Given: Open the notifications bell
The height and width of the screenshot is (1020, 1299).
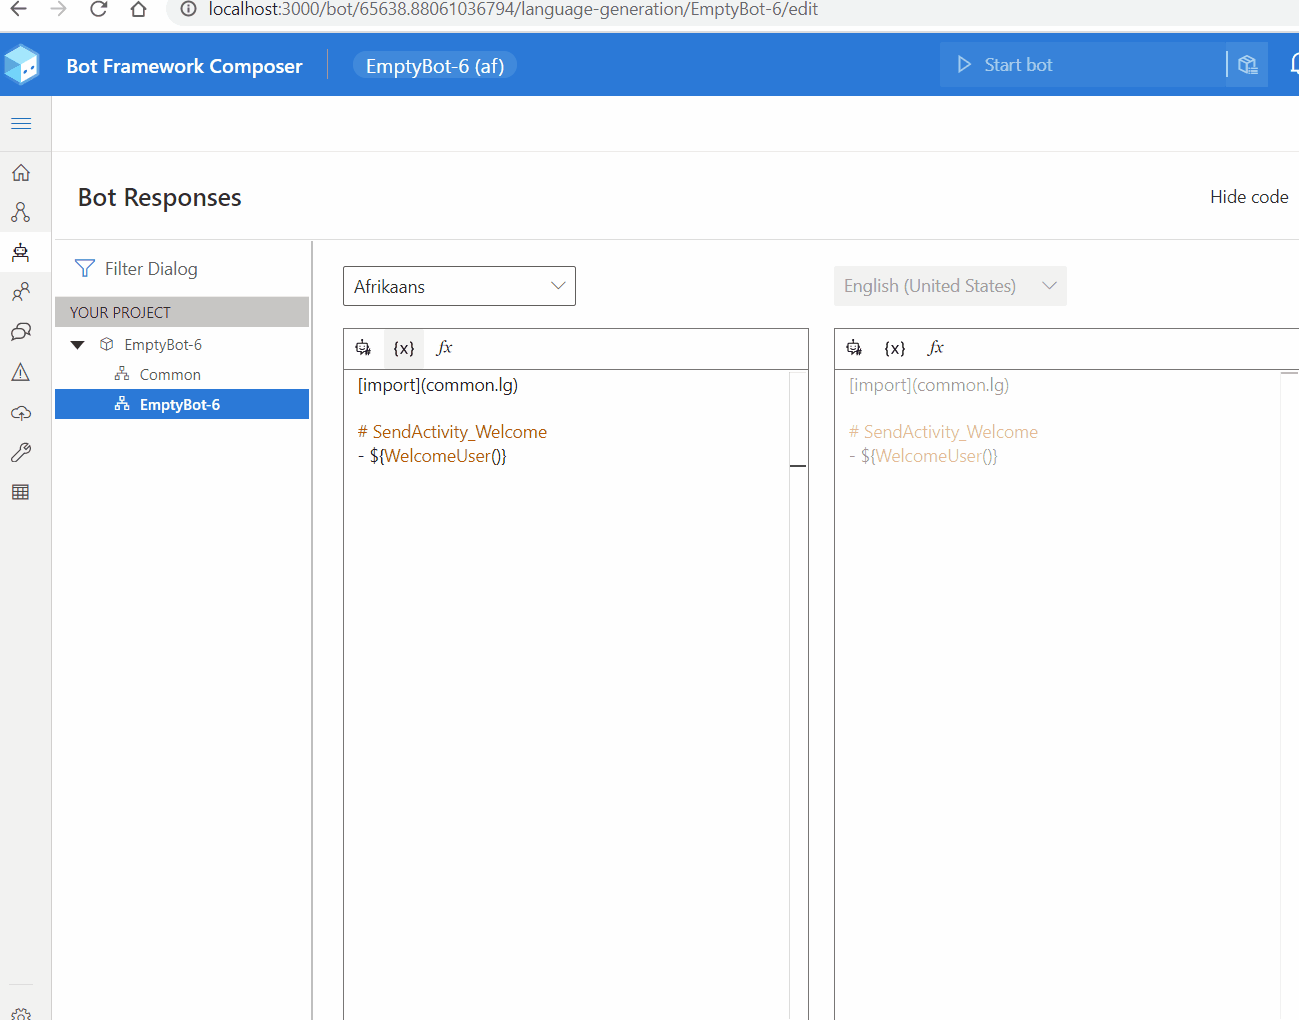Looking at the screenshot, I should point(1294,65).
